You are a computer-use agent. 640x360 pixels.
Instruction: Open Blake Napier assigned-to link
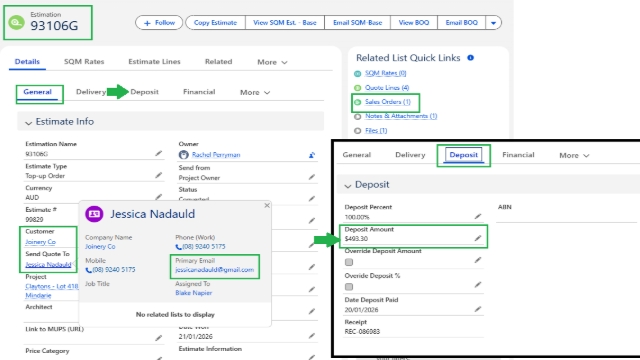coord(193,293)
